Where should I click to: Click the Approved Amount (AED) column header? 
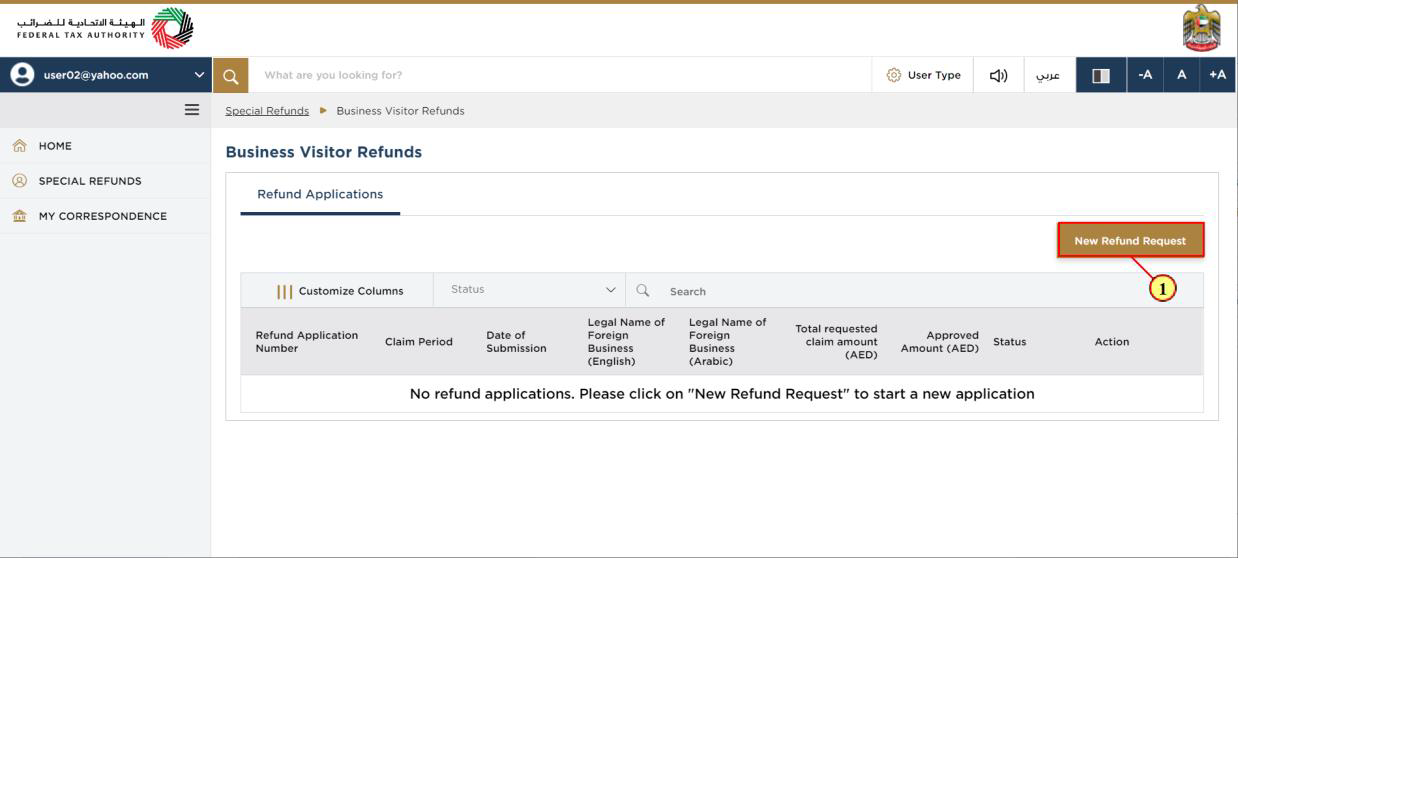point(939,342)
